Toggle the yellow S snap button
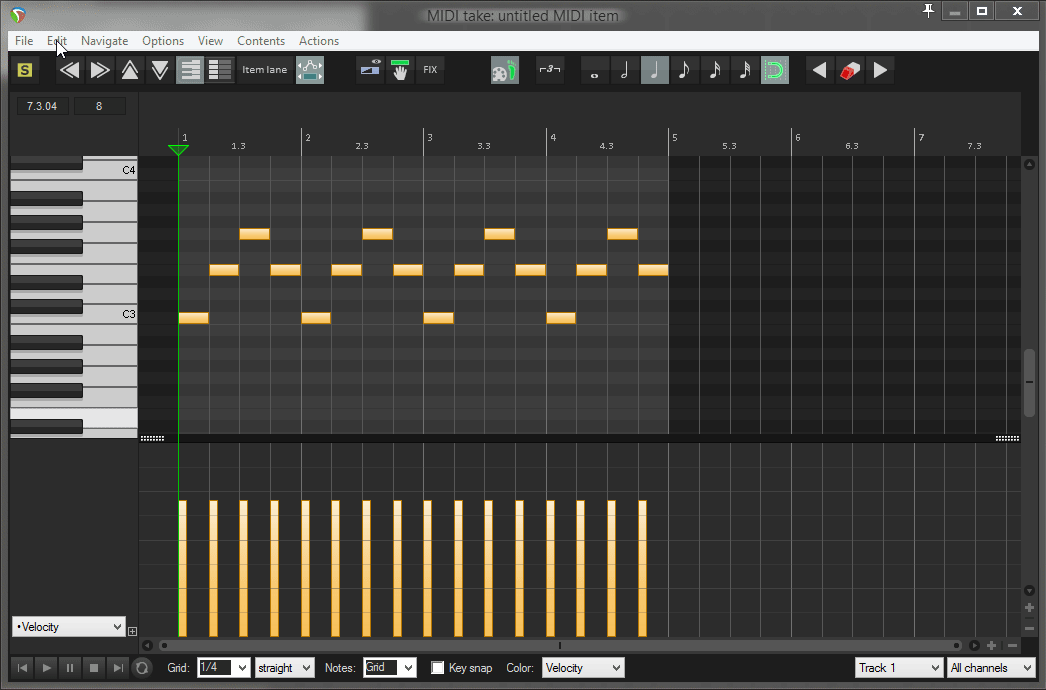 [x=25, y=70]
